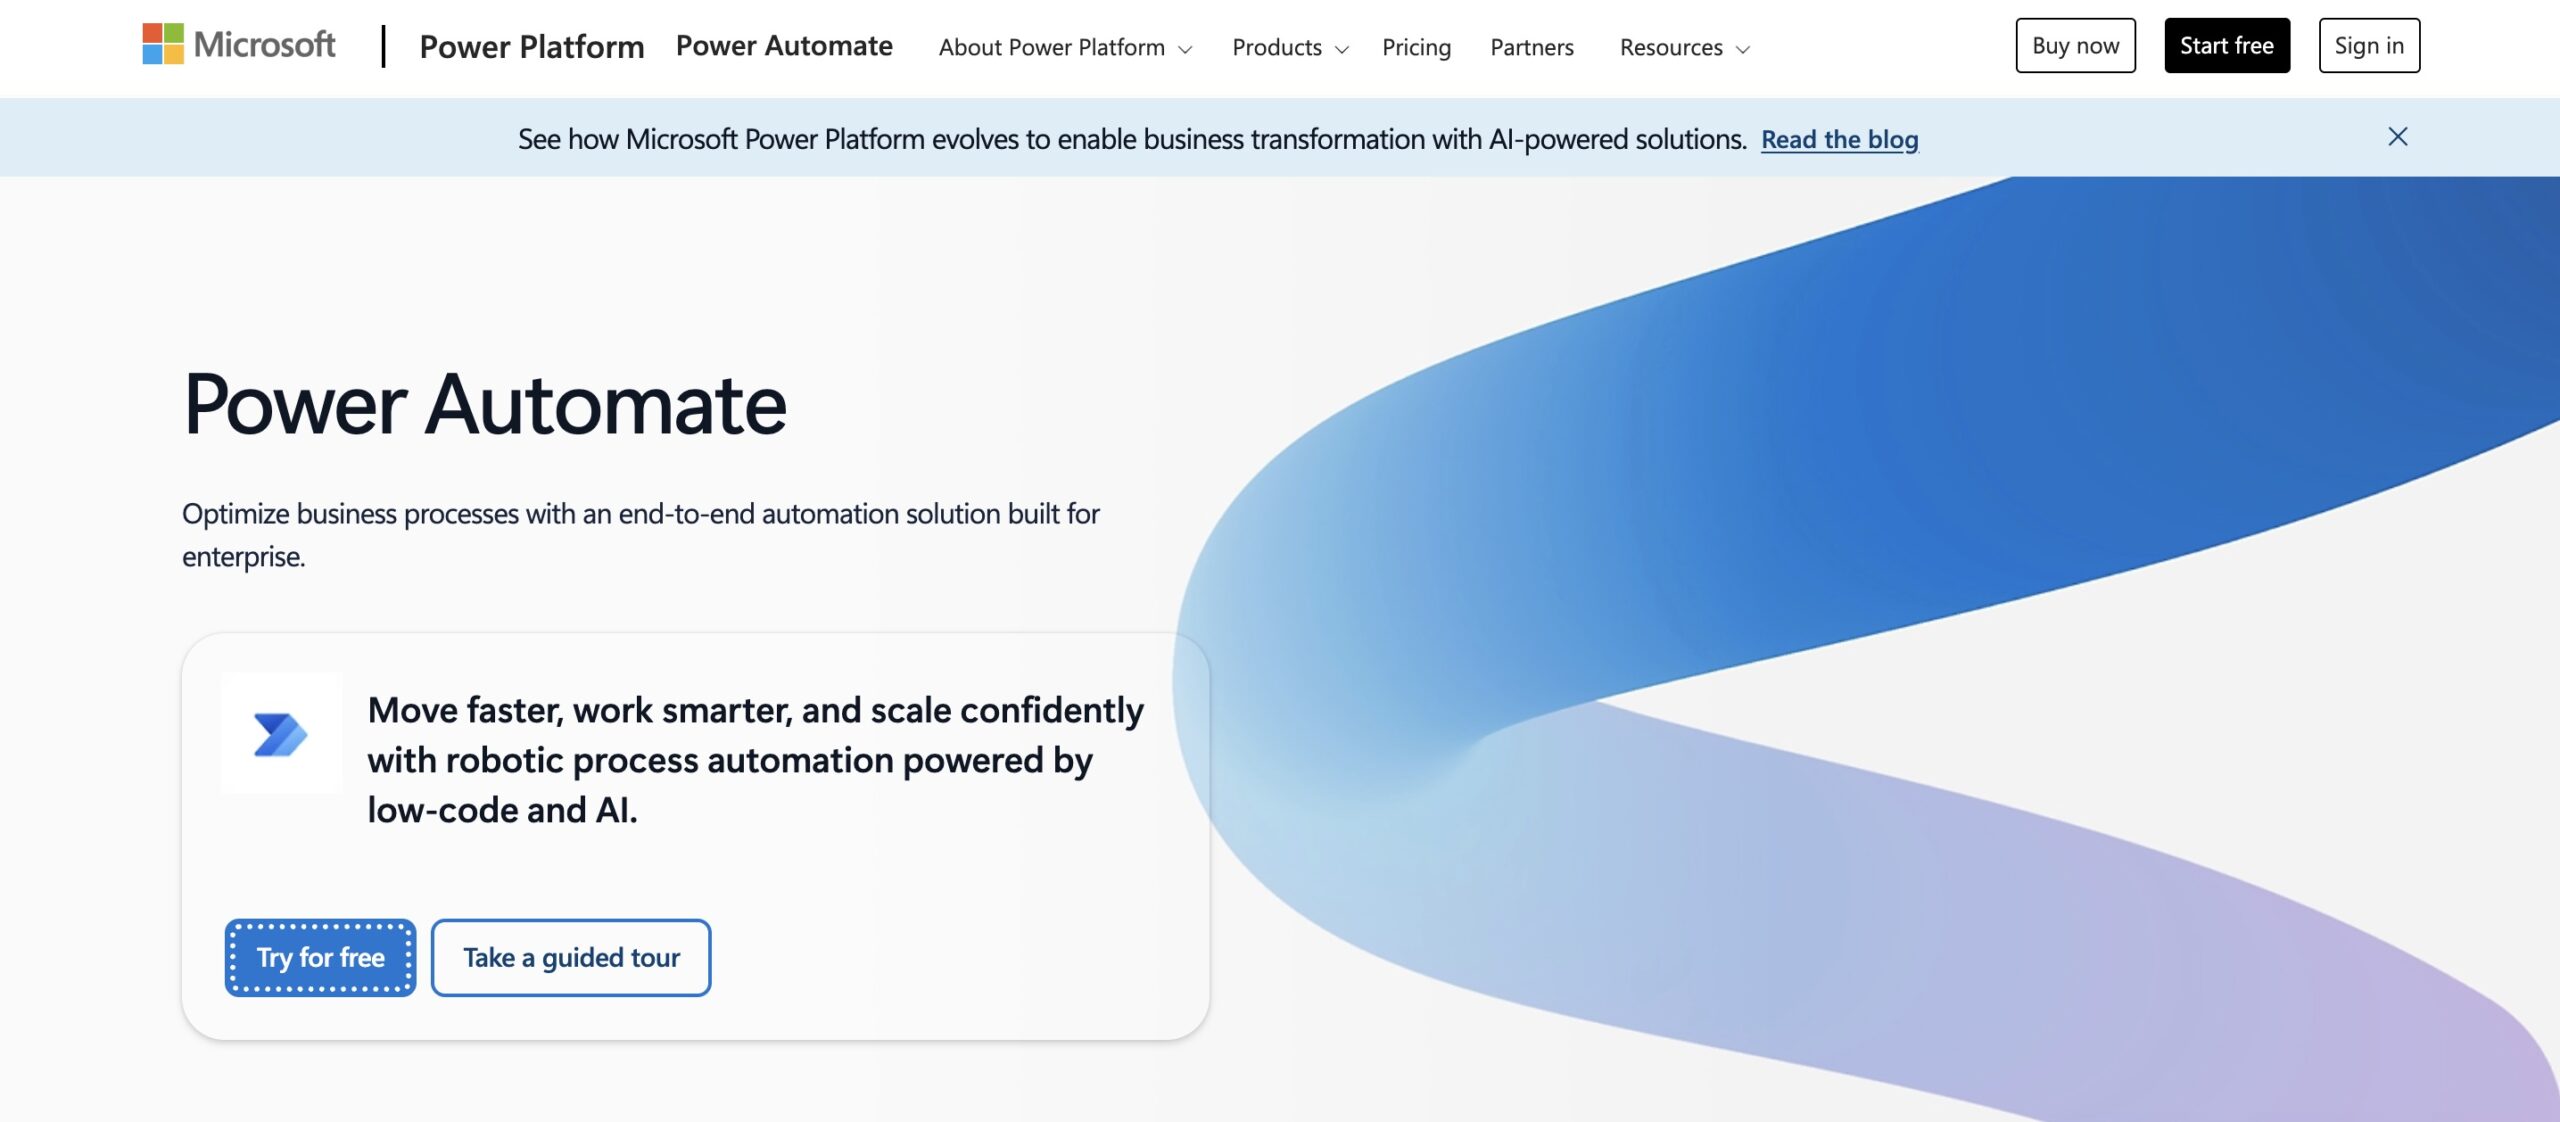Open the Products dropdown

1278,47
